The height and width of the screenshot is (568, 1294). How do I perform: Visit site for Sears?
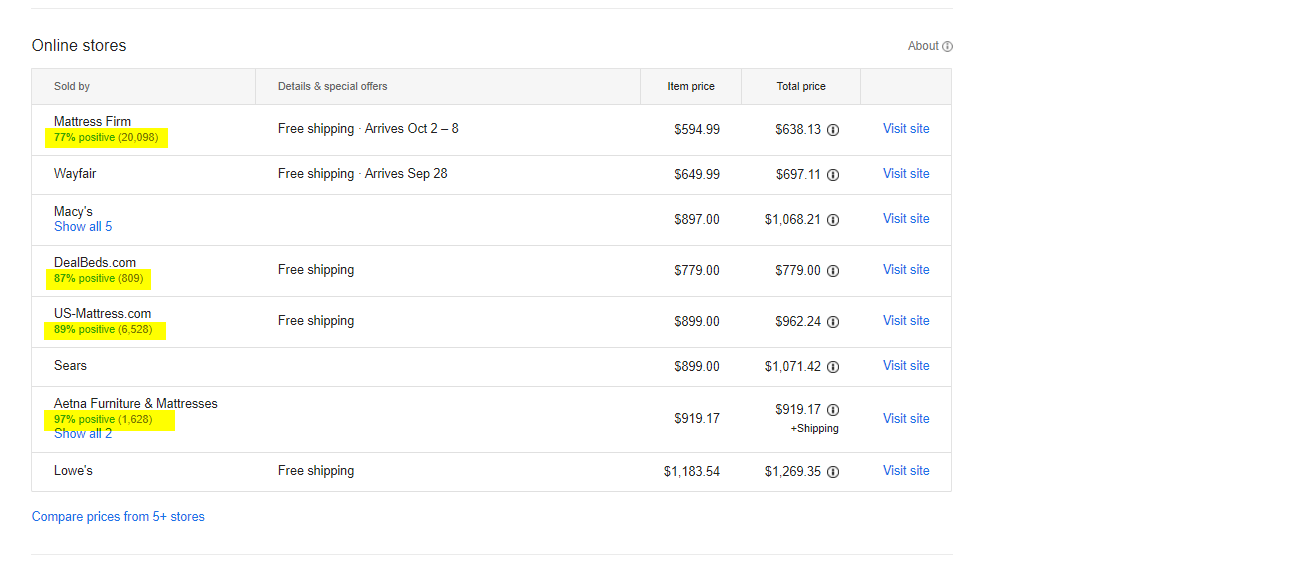pos(906,365)
